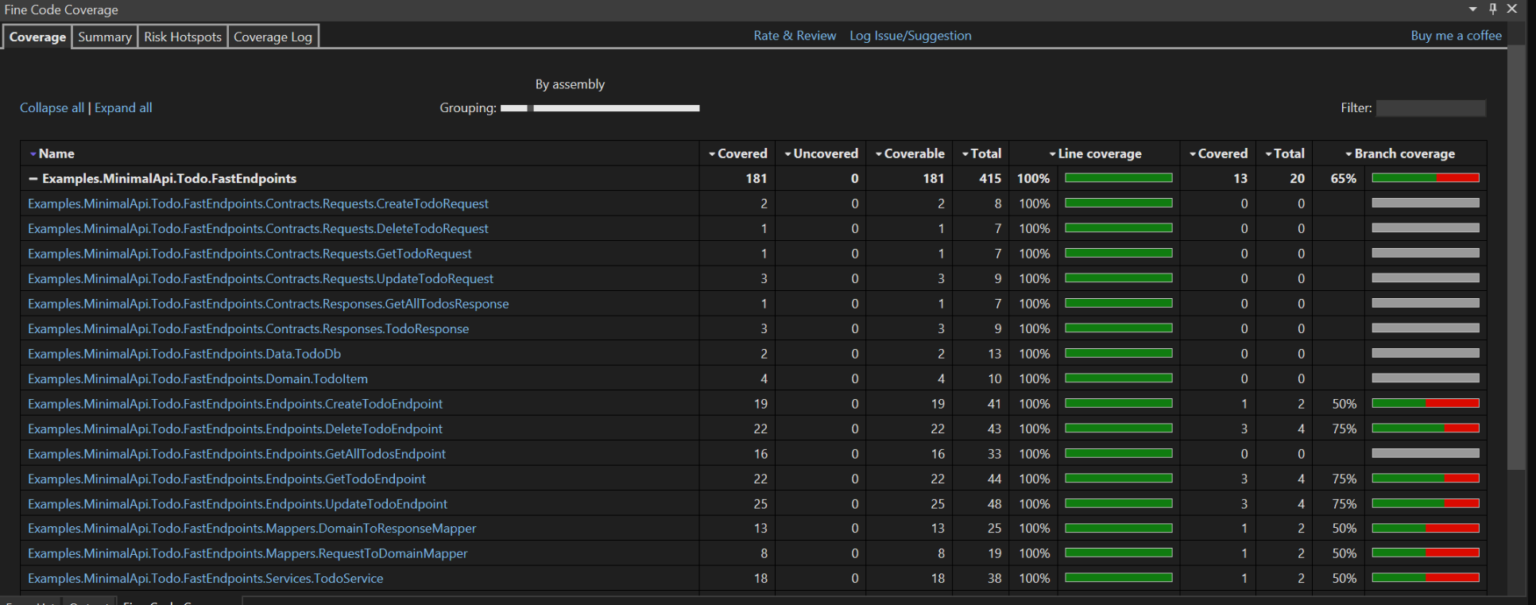Collapse the Examples.MinimalApi.Todo.FastEndpoints assembly row
Image resolution: width=1536 pixels, height=605 pixels.
click(x=33, y=179)
